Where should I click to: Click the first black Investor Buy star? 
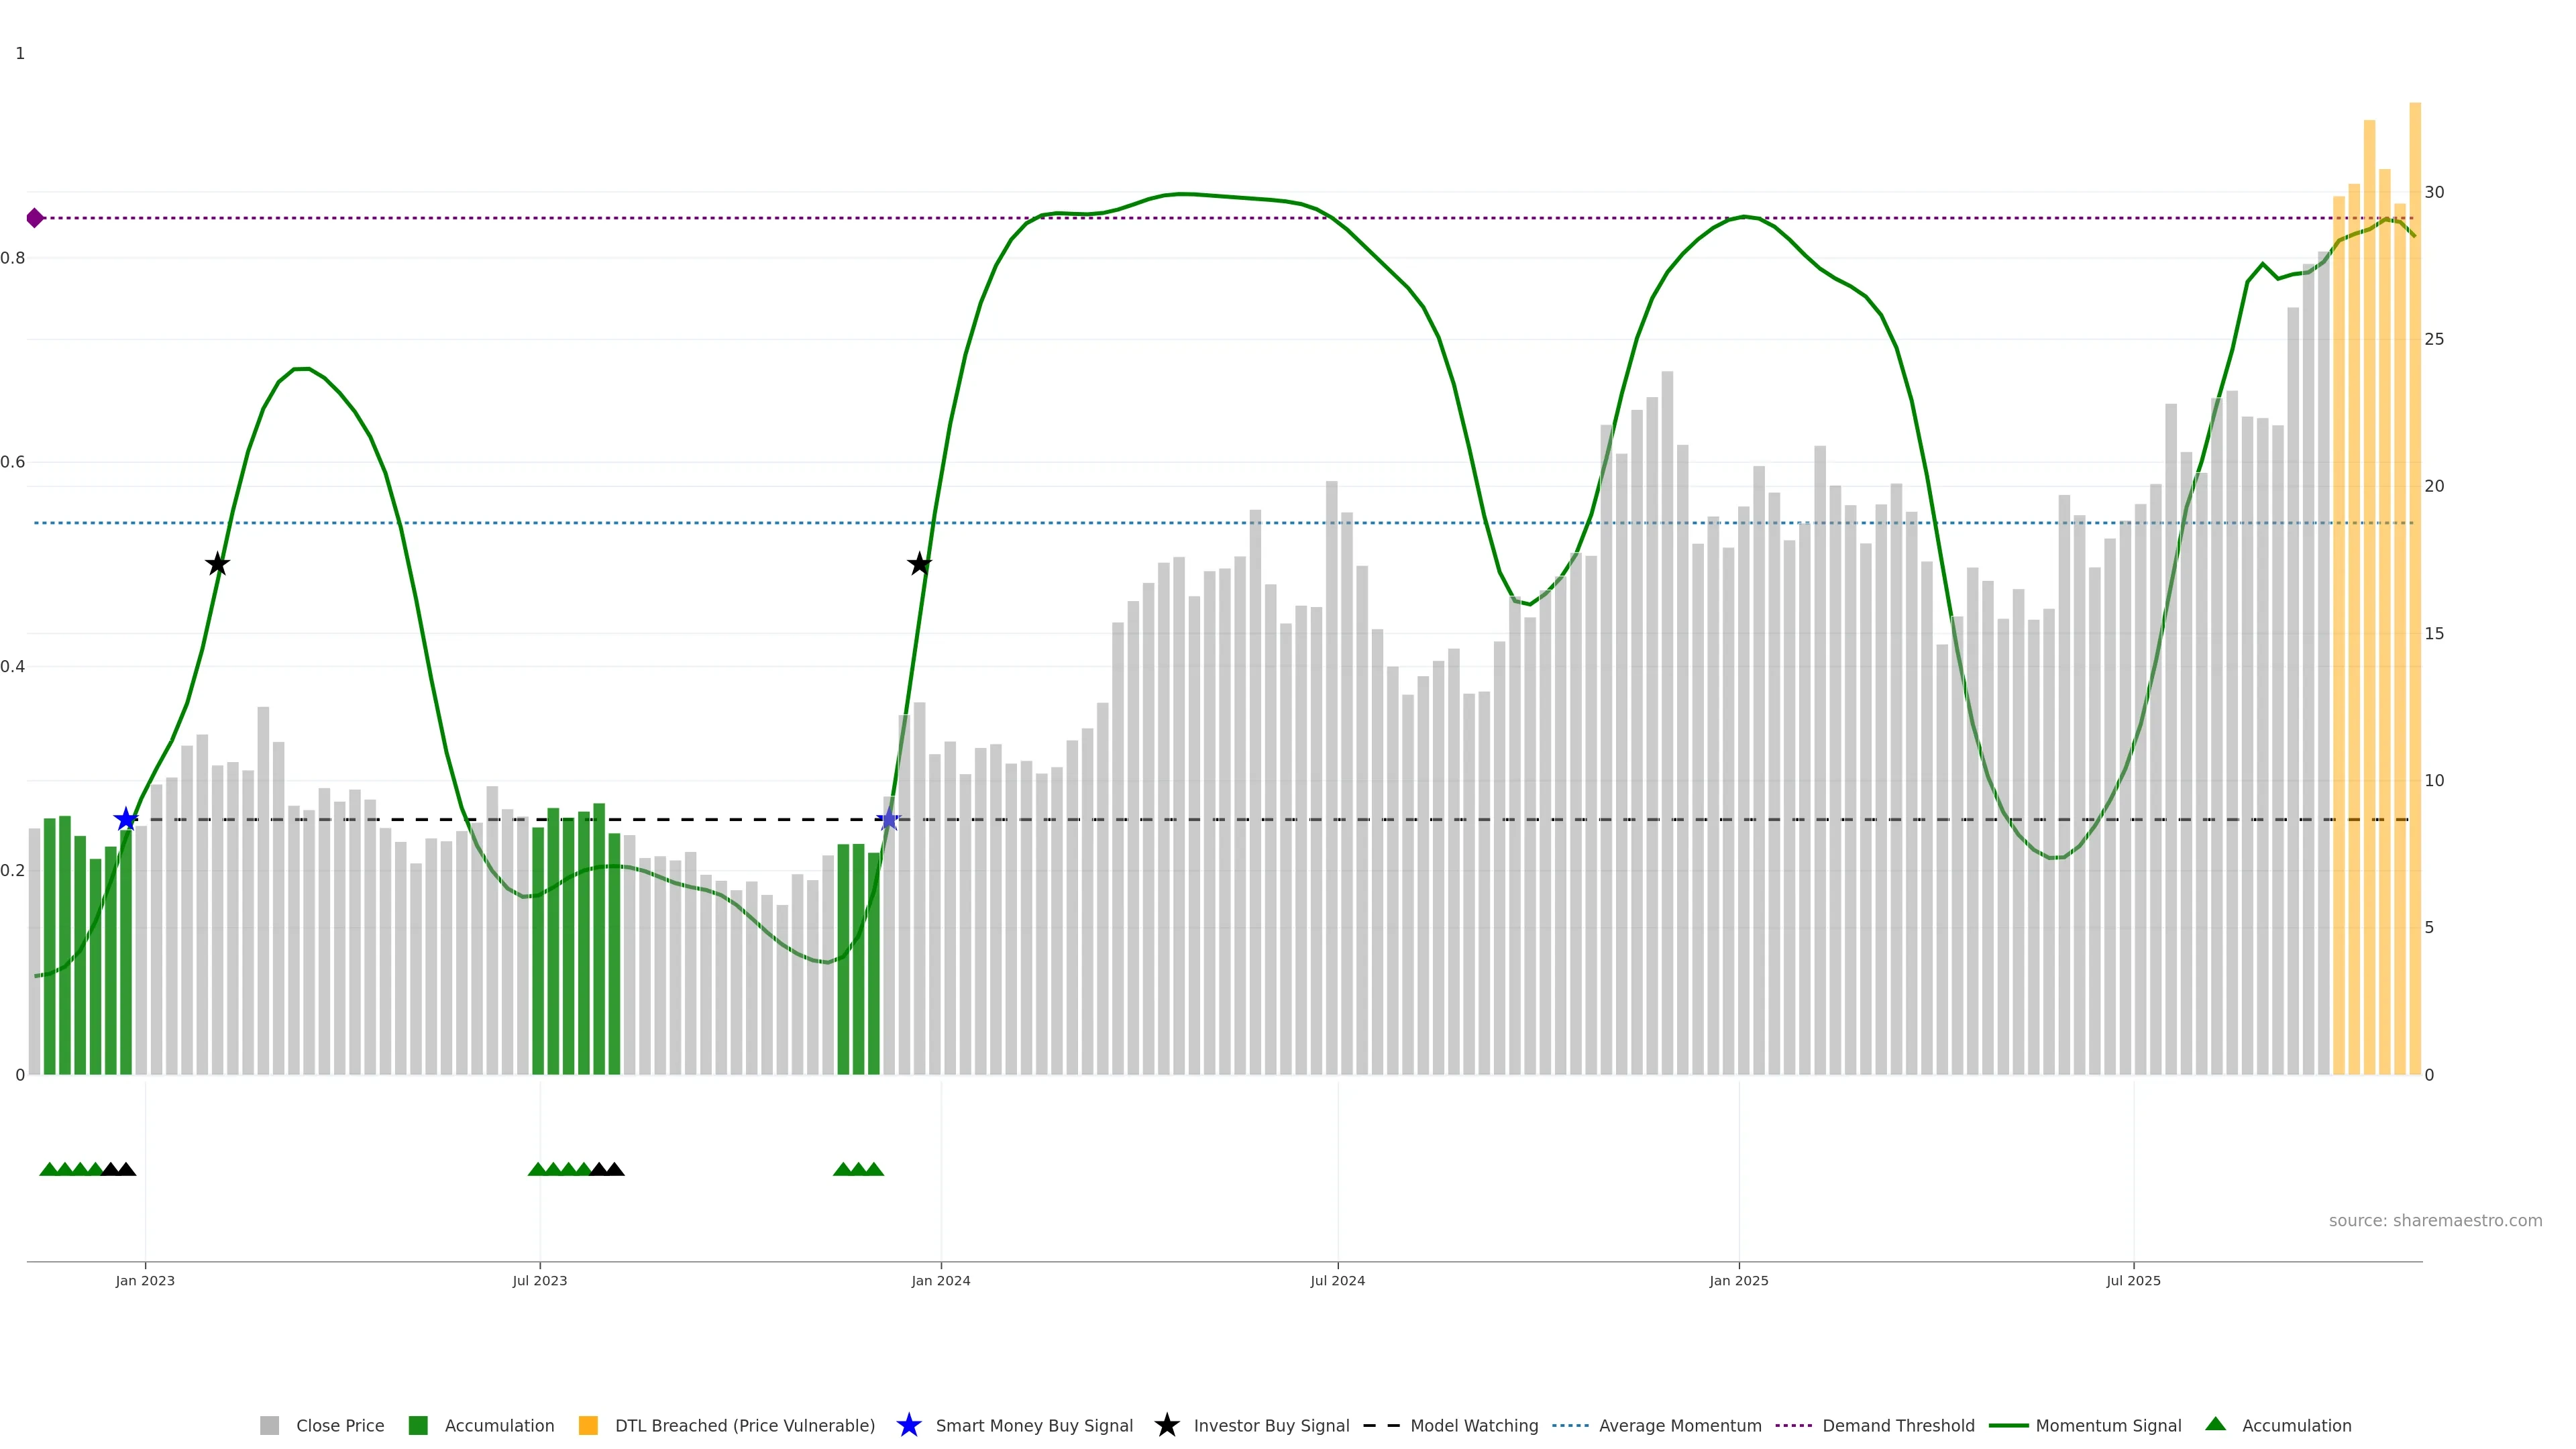pos(217,565)
